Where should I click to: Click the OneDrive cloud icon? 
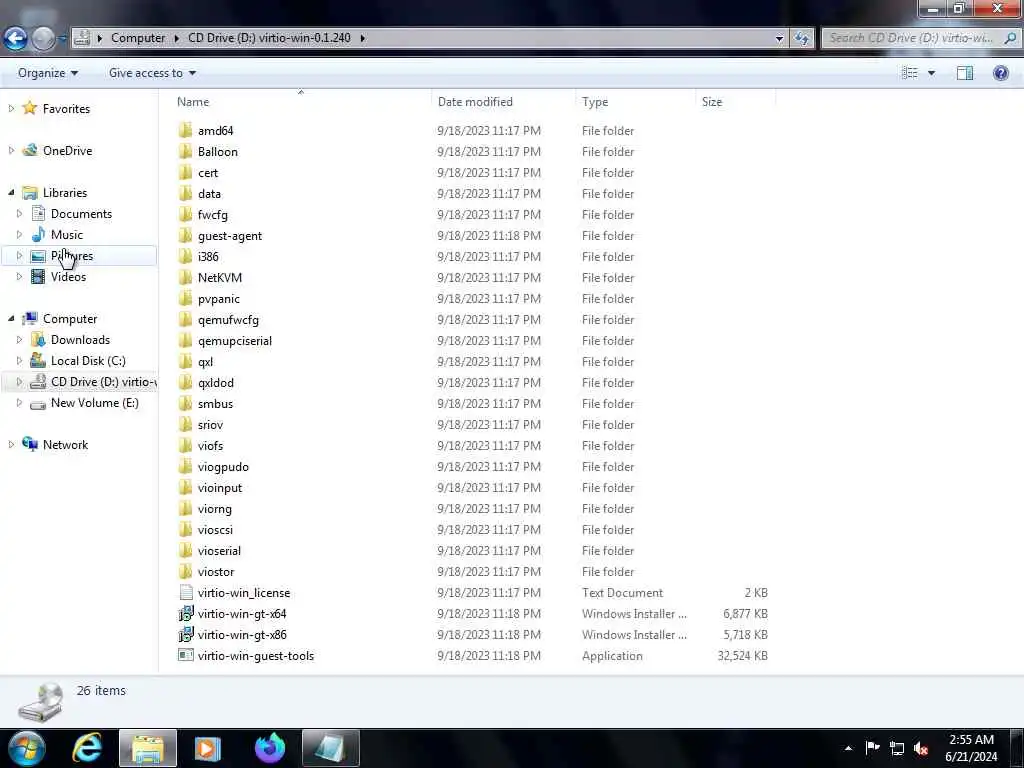click(x=29, y=150)
